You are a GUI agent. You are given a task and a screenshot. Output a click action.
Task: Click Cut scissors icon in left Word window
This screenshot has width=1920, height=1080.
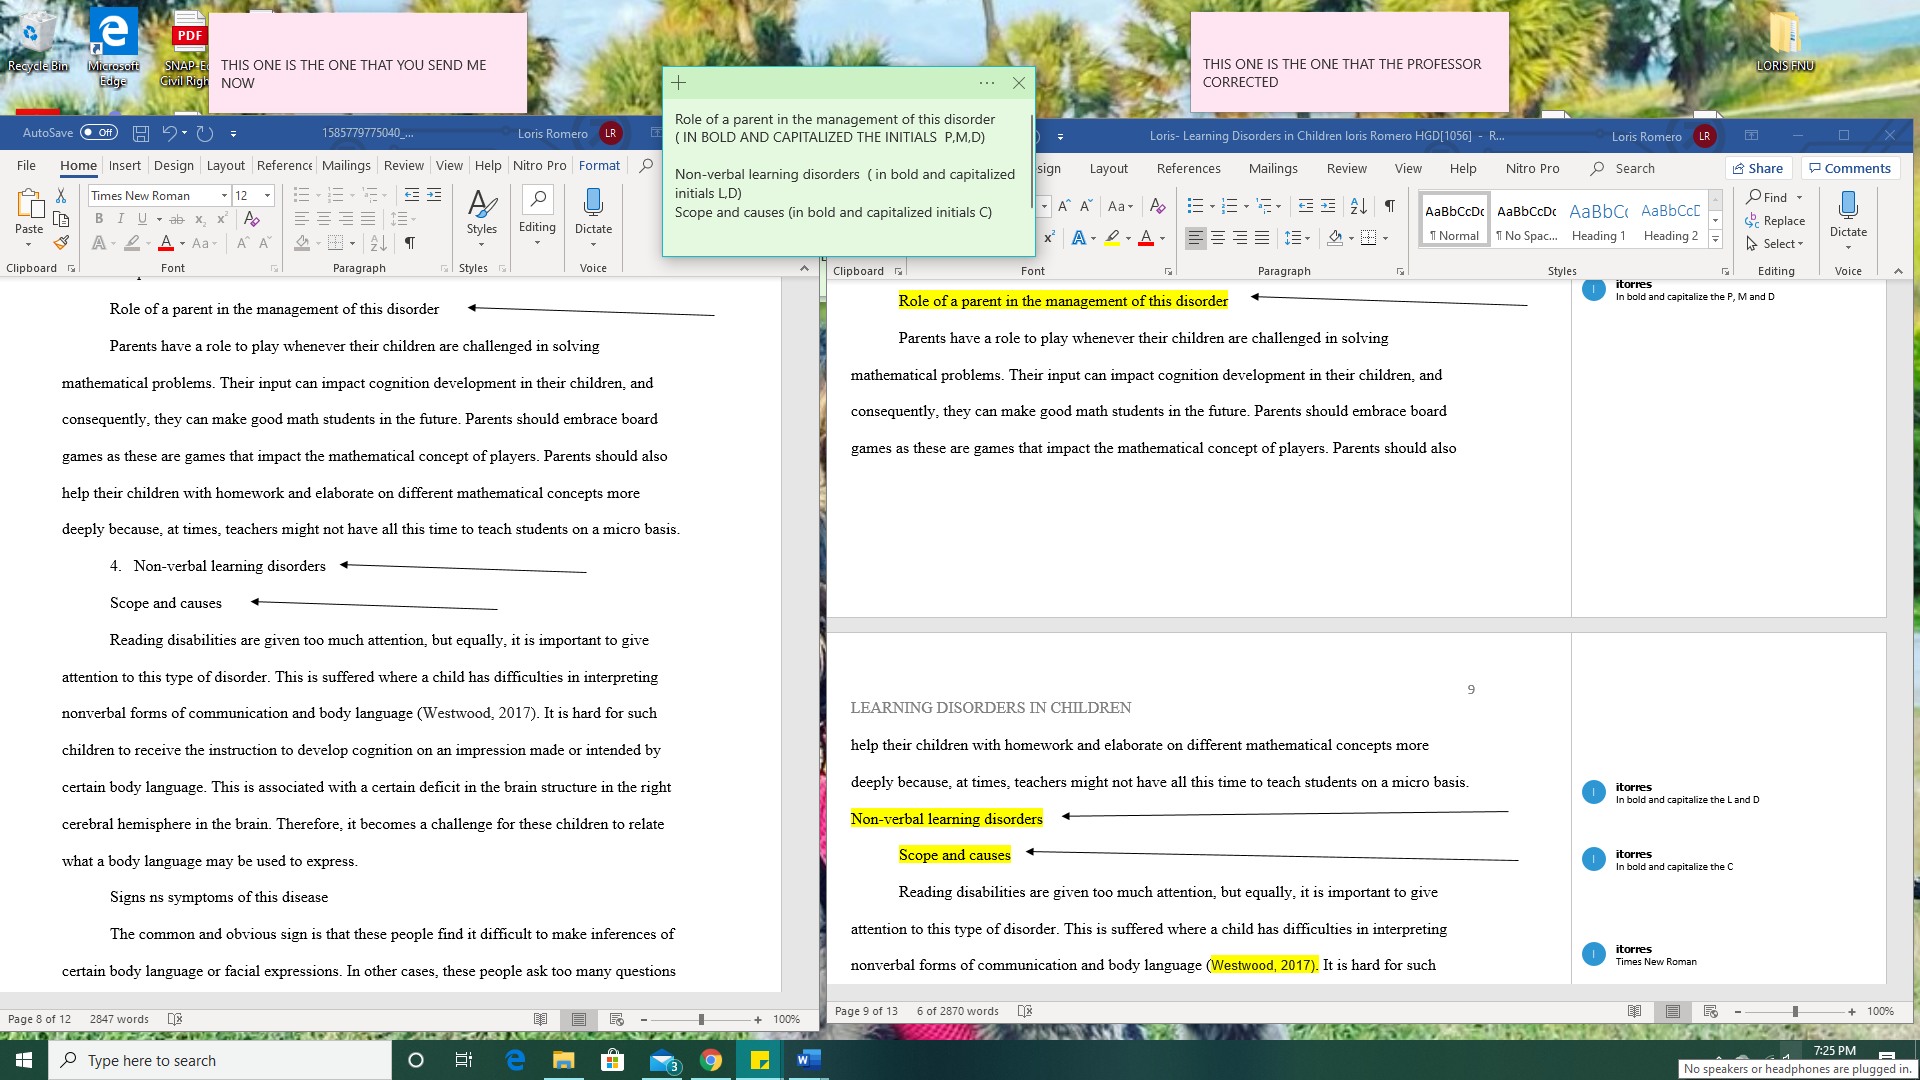(x=61, y=195)
